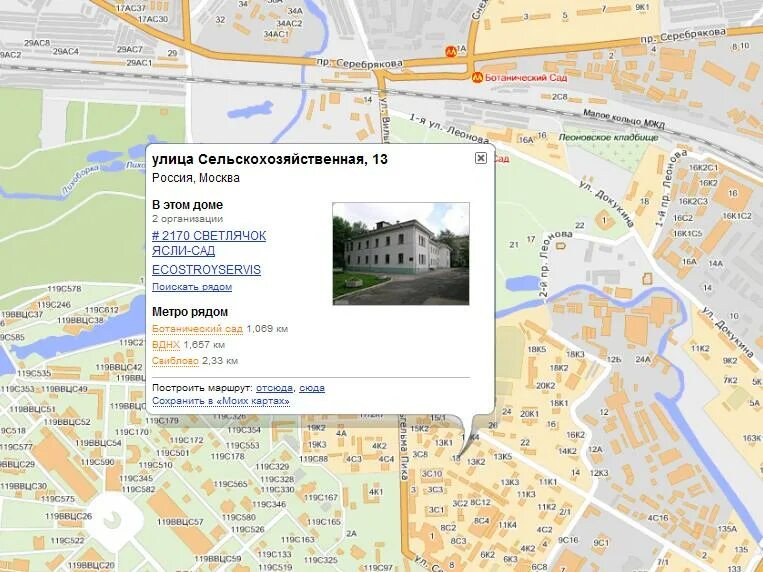Click building label 119С565
This screenshot has height=572, width=763.
[x=231, y=484]
